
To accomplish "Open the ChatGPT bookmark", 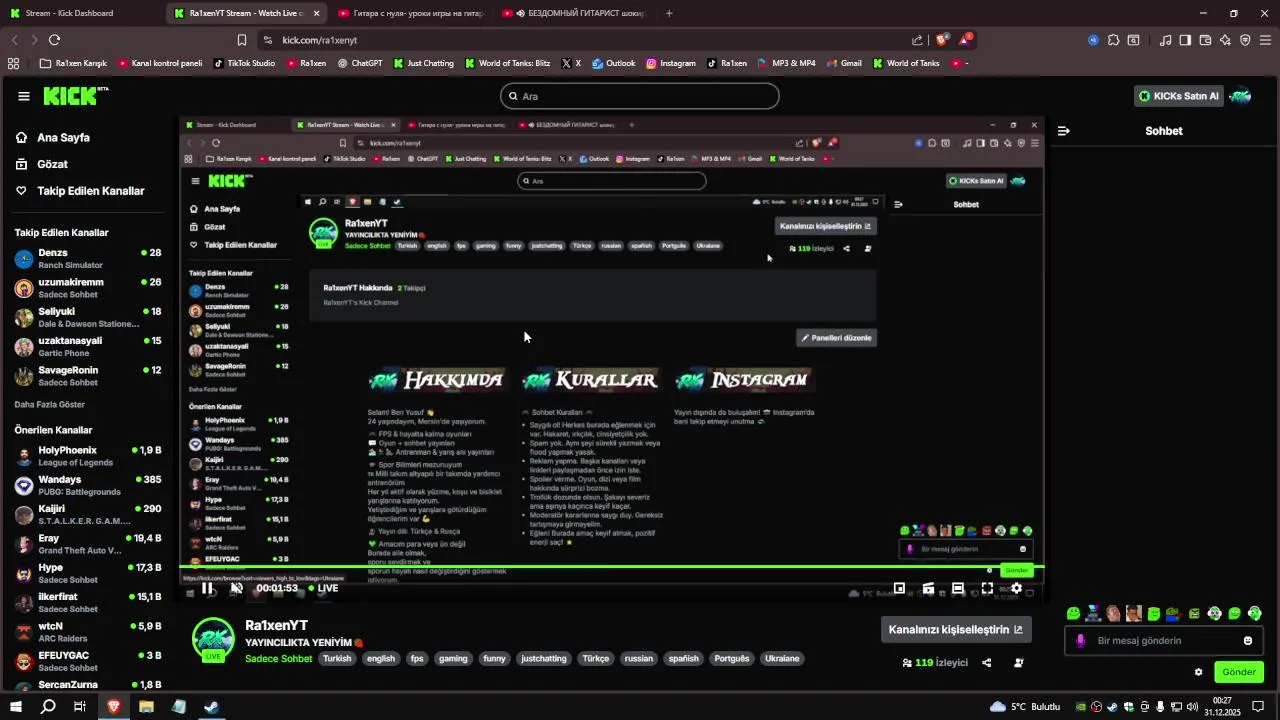I will (360, 63).
